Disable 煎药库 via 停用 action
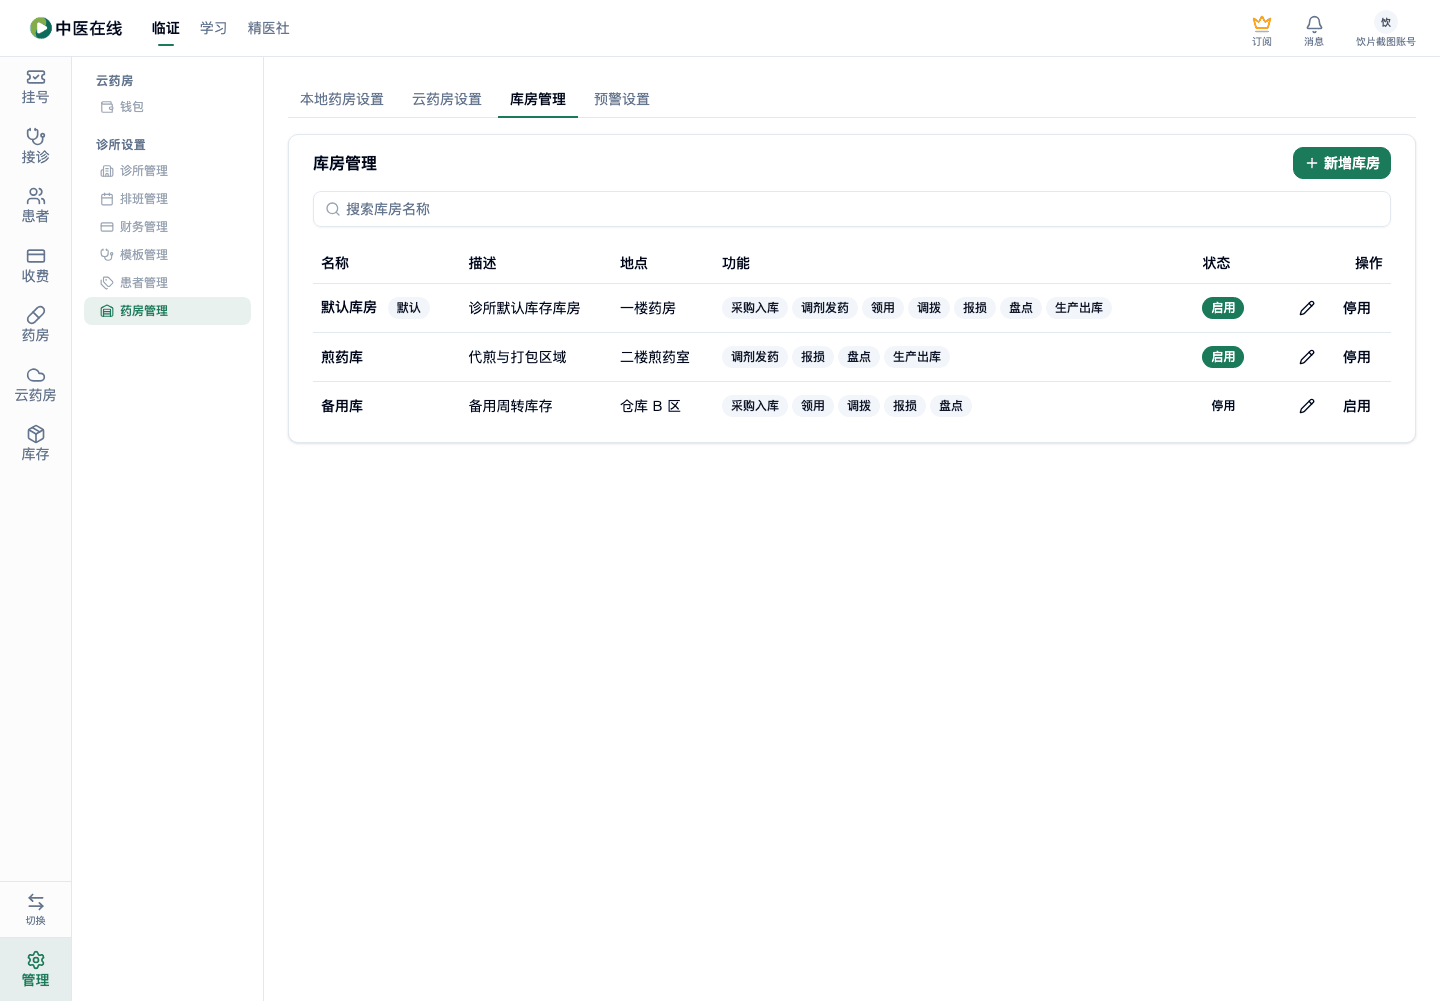 [x=1357, y=357]
